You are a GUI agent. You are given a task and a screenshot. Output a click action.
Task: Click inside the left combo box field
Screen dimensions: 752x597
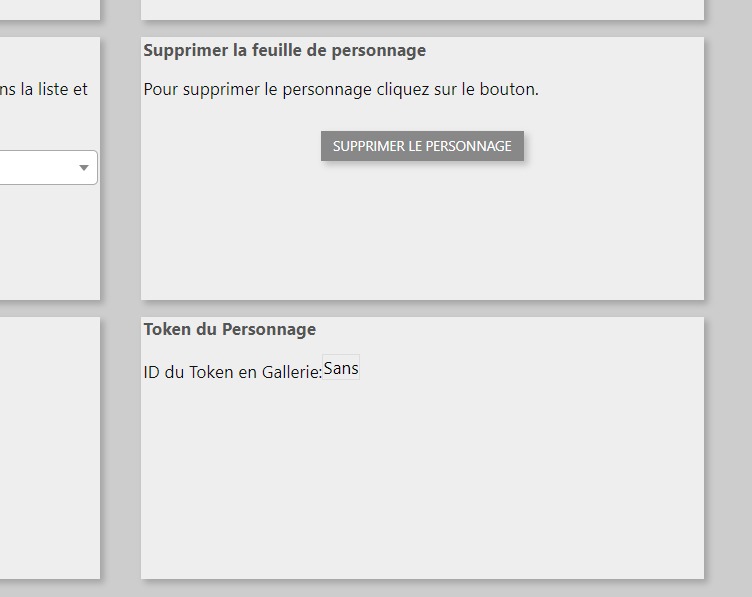pyautogui.click(x=40, y=168)
